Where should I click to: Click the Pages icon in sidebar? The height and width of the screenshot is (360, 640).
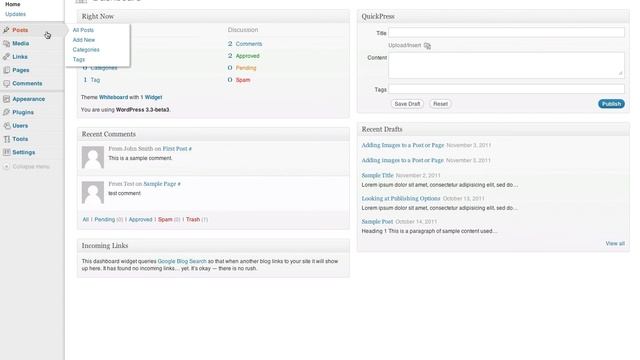(6, 70)
